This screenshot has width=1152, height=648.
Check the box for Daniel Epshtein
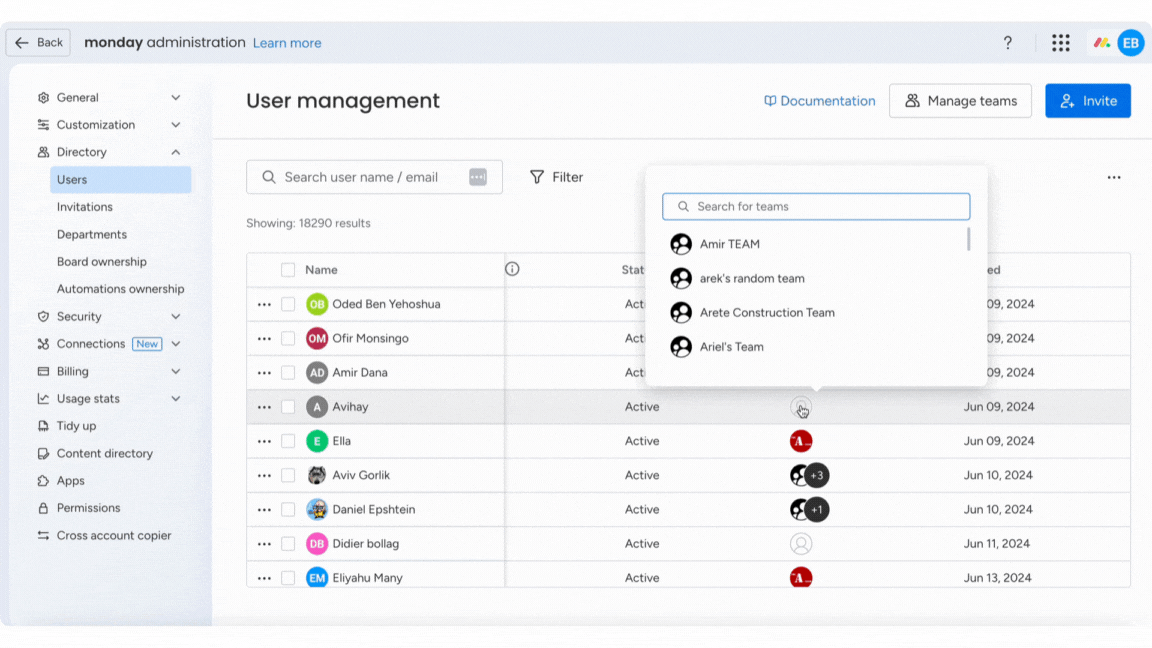(288, 509)
